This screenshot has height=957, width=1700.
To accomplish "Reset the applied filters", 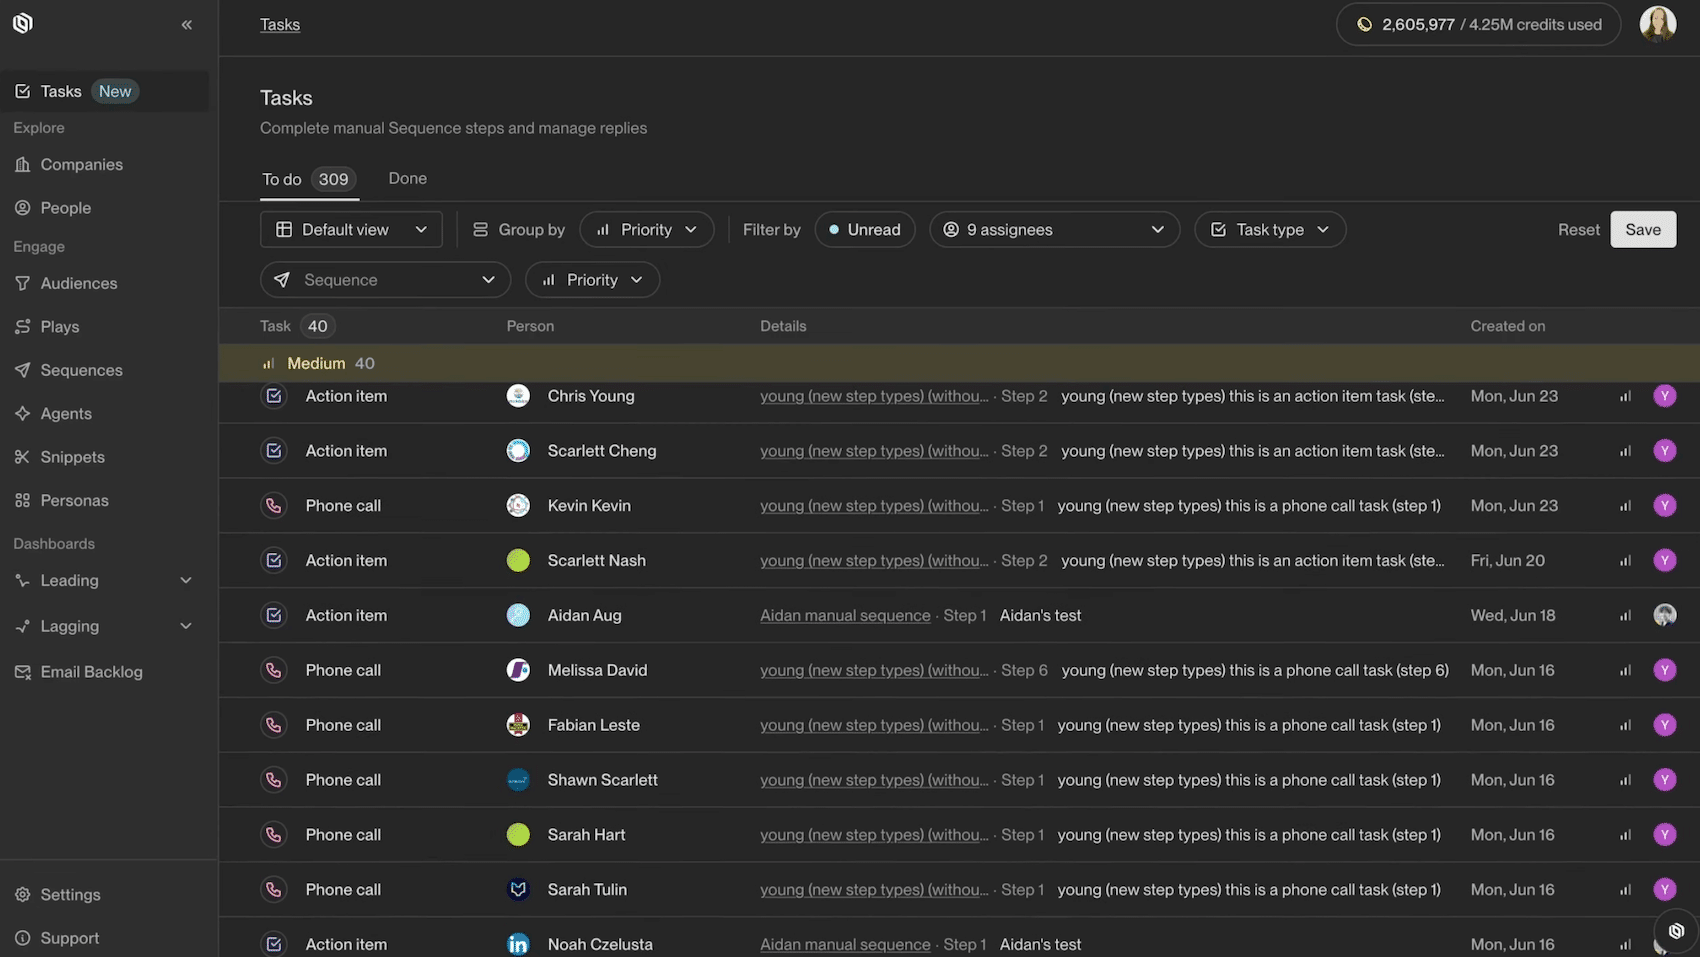I will 1578,230.
